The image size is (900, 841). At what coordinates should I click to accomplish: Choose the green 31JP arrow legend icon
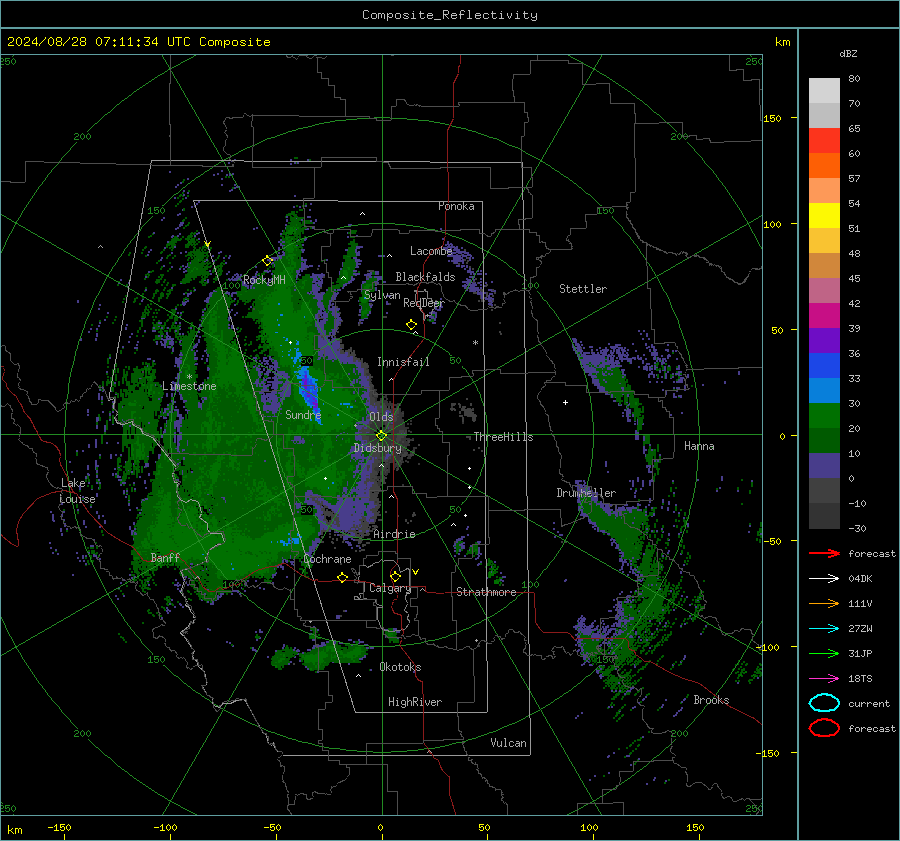(824, 653)
